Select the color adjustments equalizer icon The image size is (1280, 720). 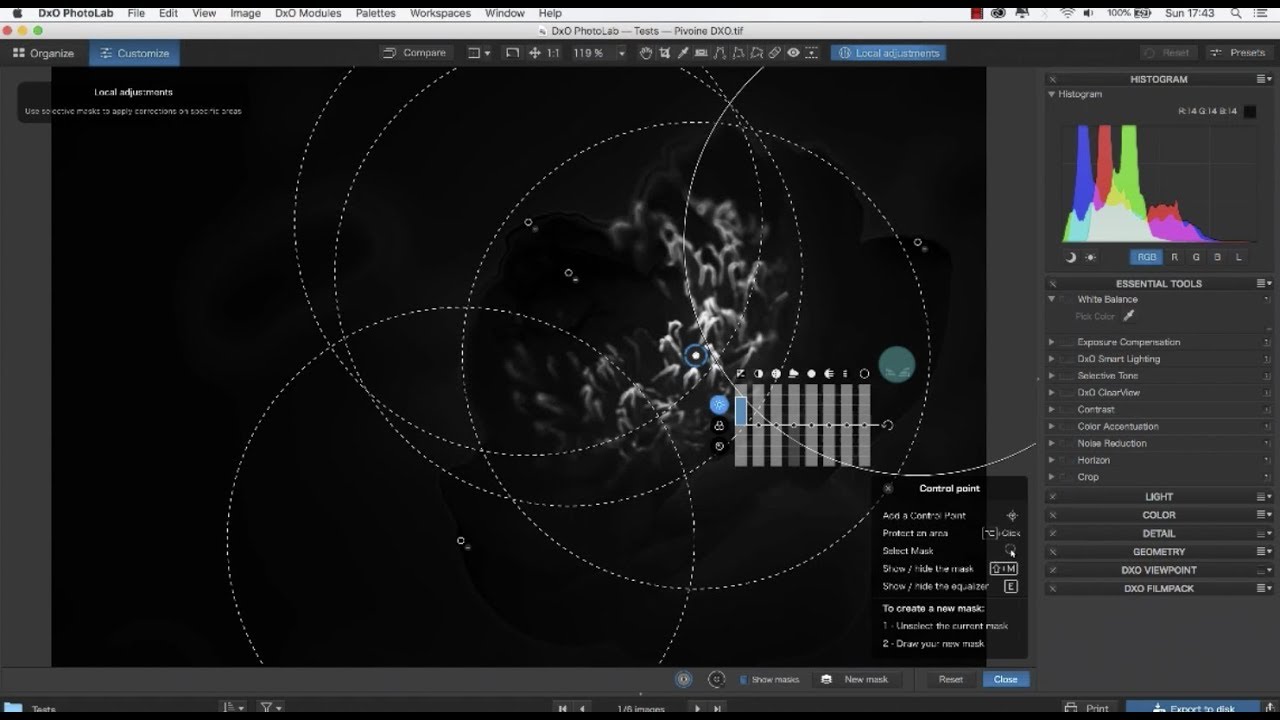718,426
